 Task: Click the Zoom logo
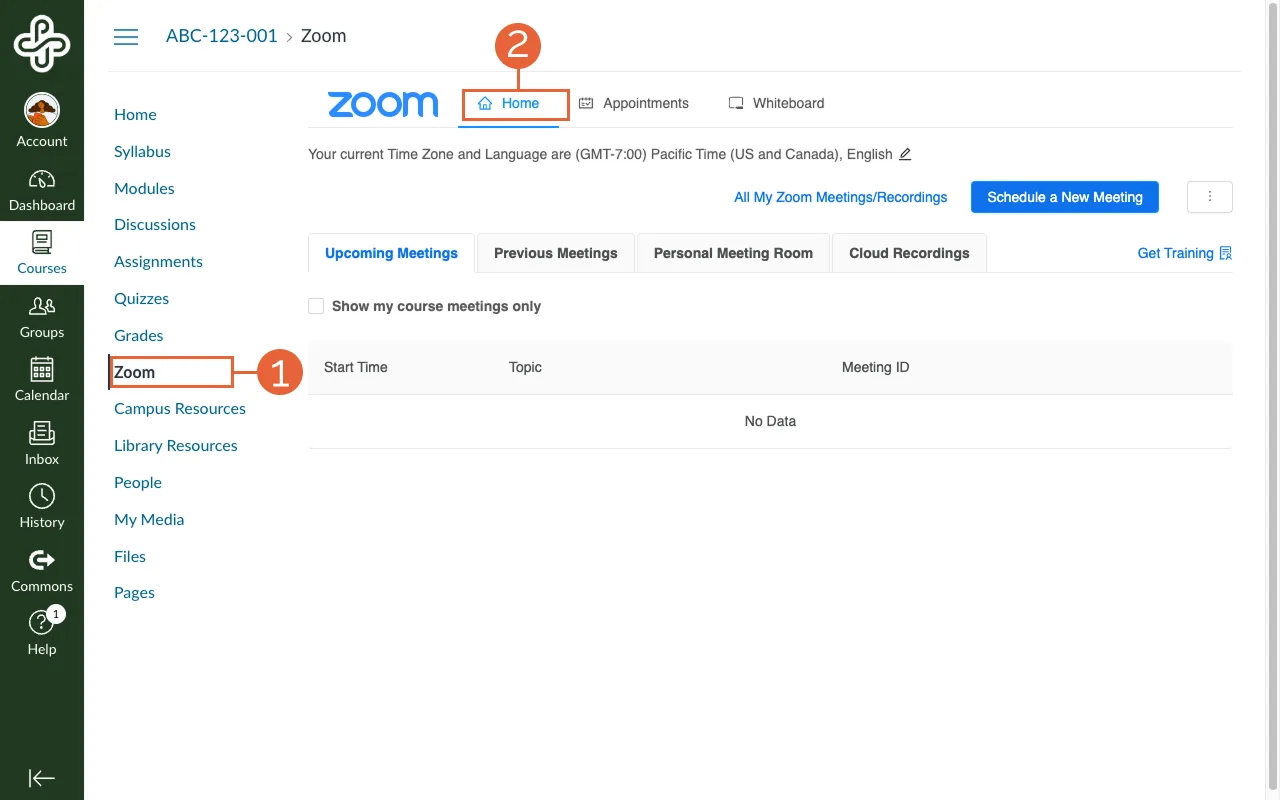[x=383, y=104]
